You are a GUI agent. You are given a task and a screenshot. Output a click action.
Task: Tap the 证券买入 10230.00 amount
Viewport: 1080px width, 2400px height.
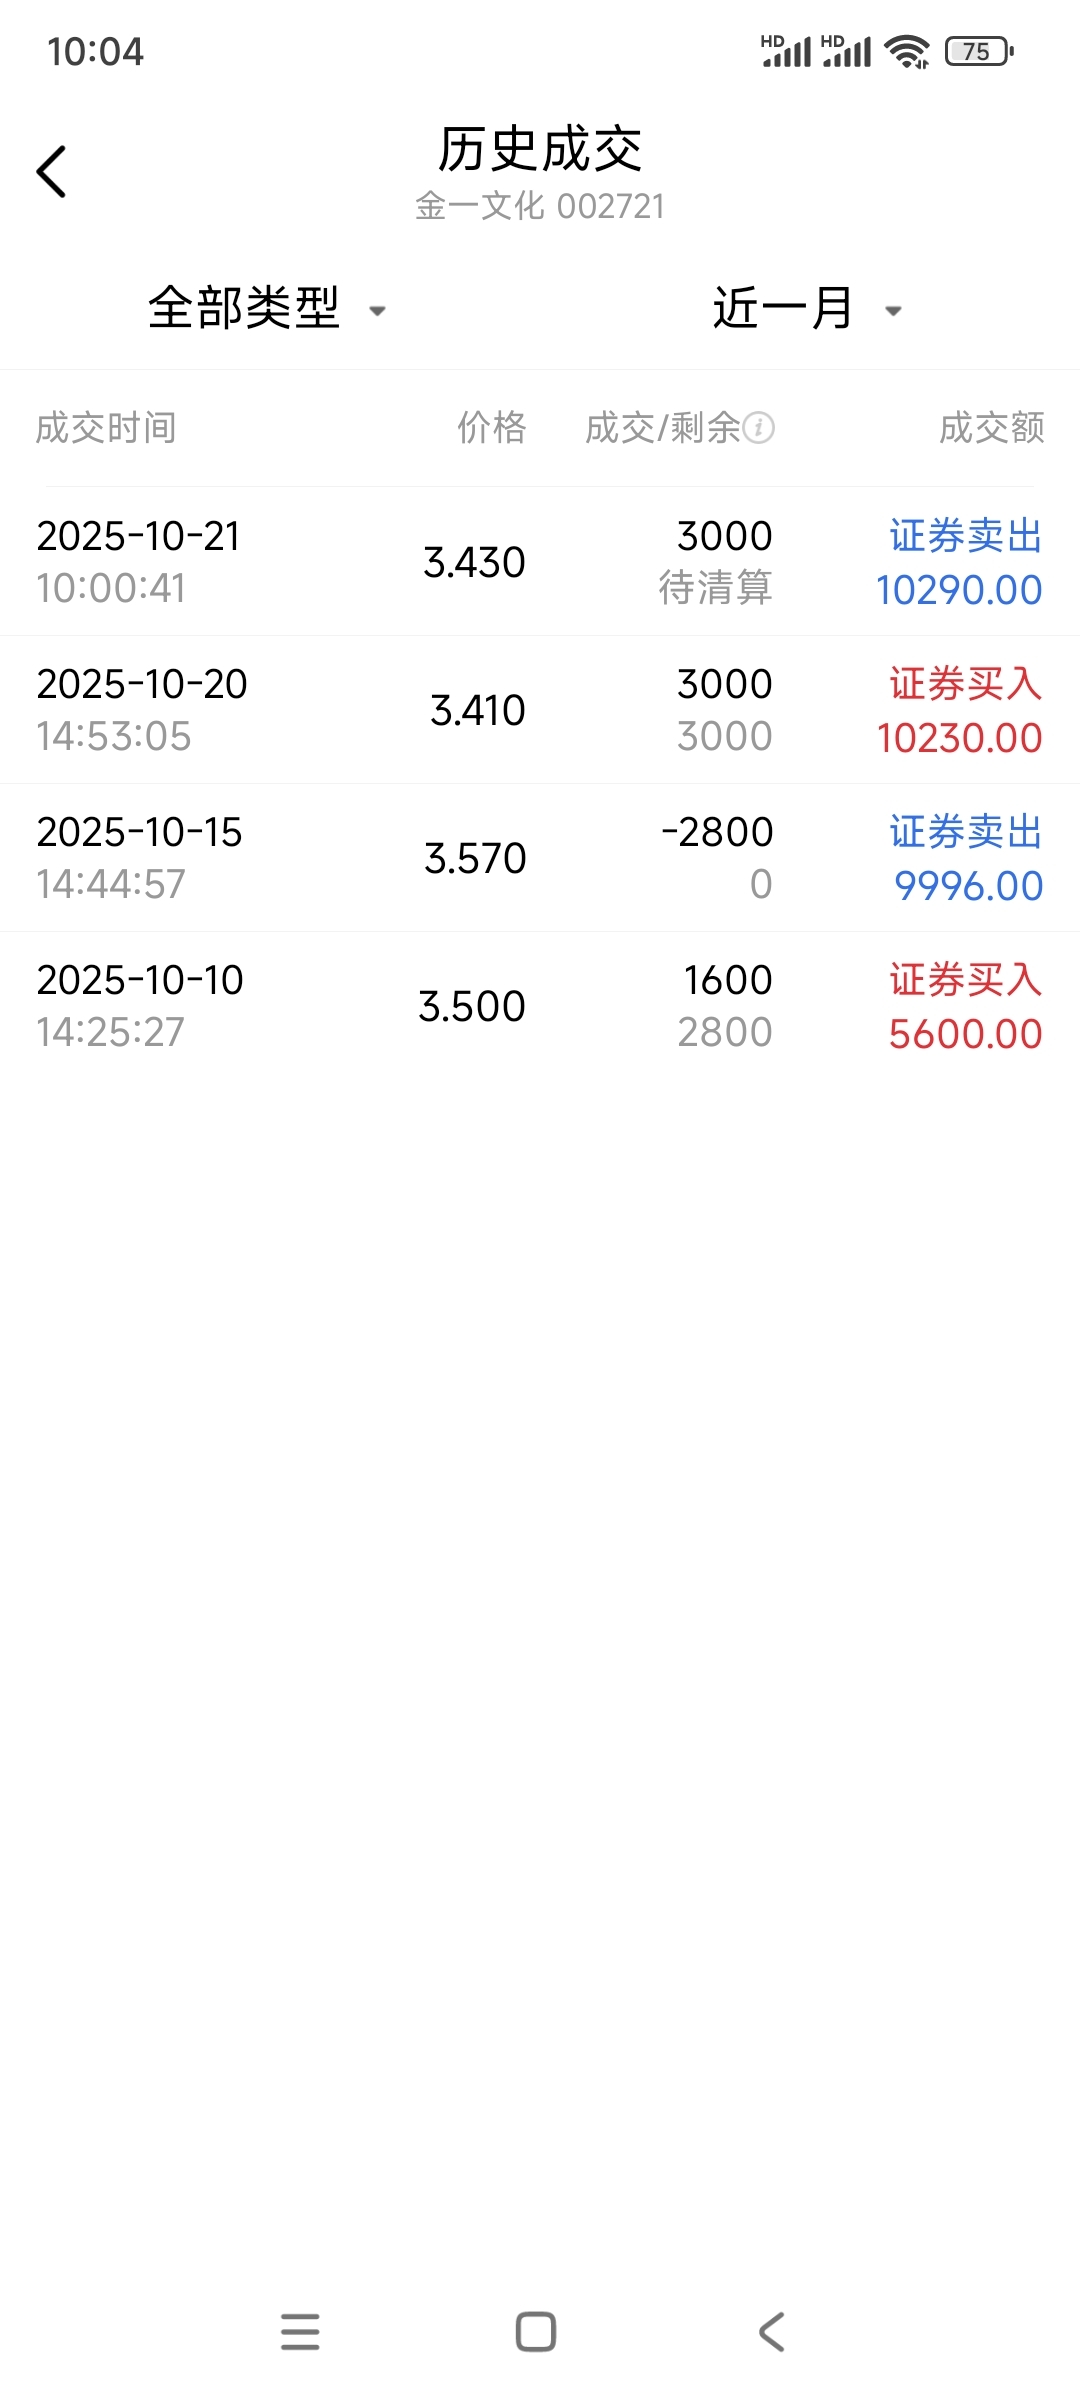pyautogui.click(x=960, y=738)
